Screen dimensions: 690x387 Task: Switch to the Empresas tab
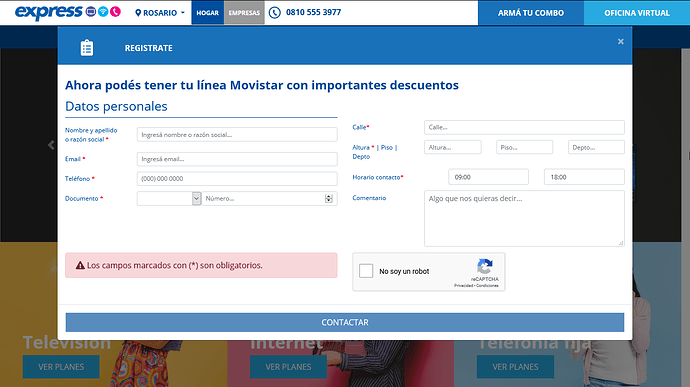244,12
